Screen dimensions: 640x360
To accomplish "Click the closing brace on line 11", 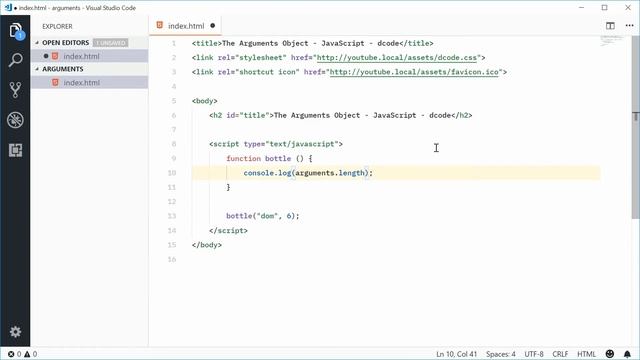I will 228,187.
